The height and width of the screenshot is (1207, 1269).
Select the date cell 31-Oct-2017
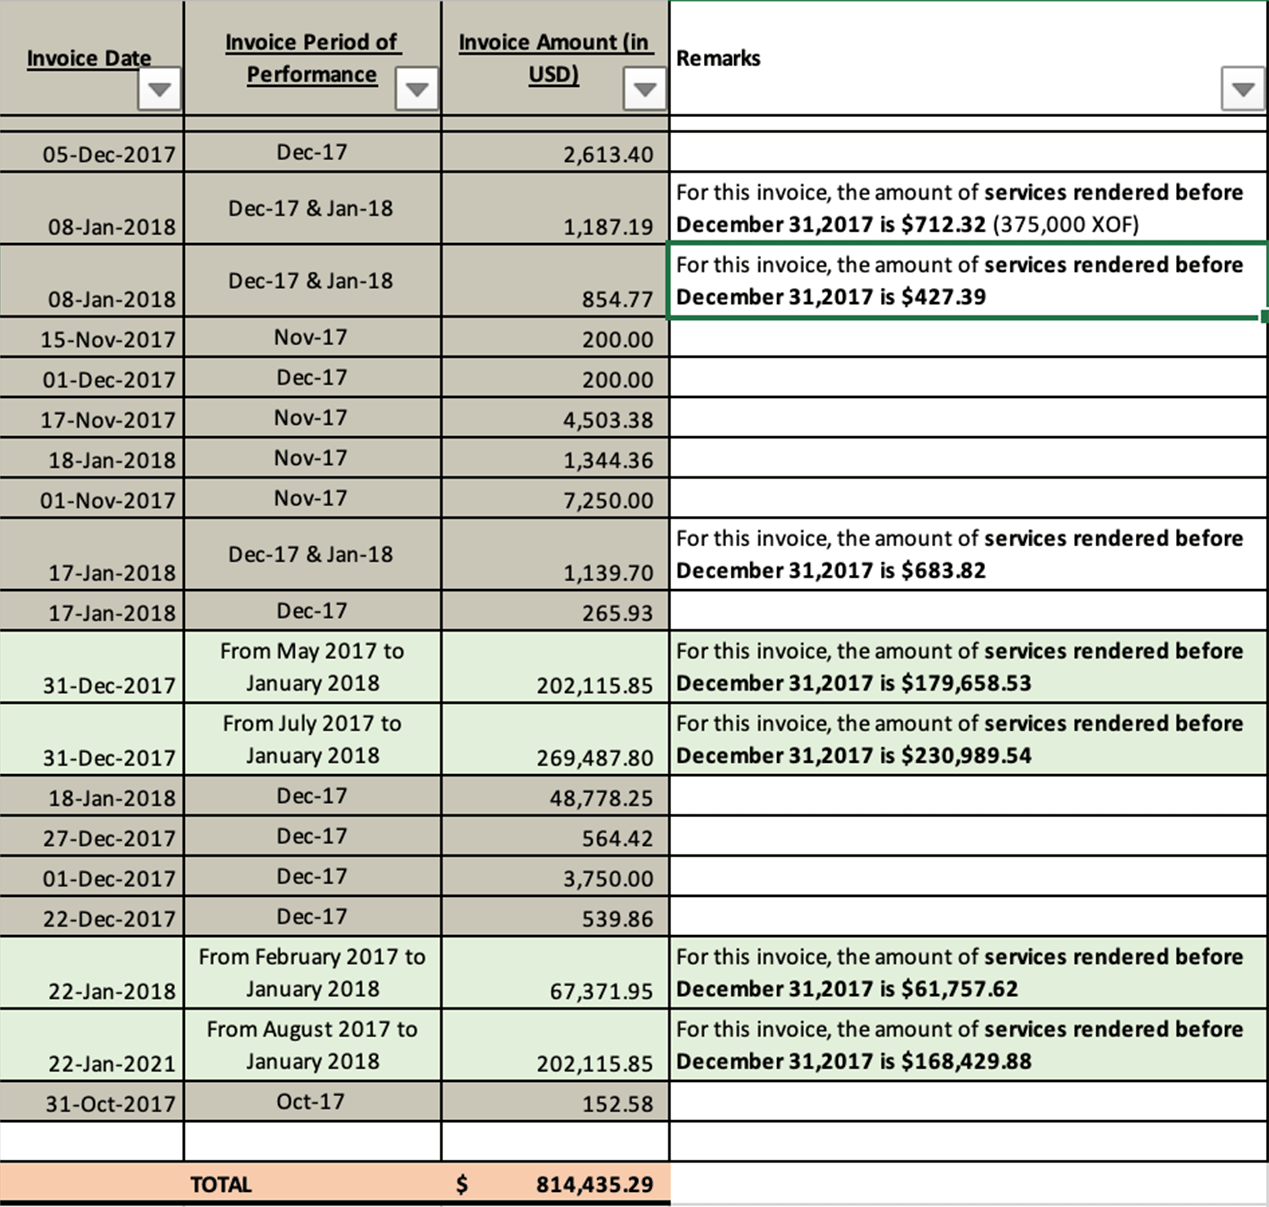pos(91,1102)
